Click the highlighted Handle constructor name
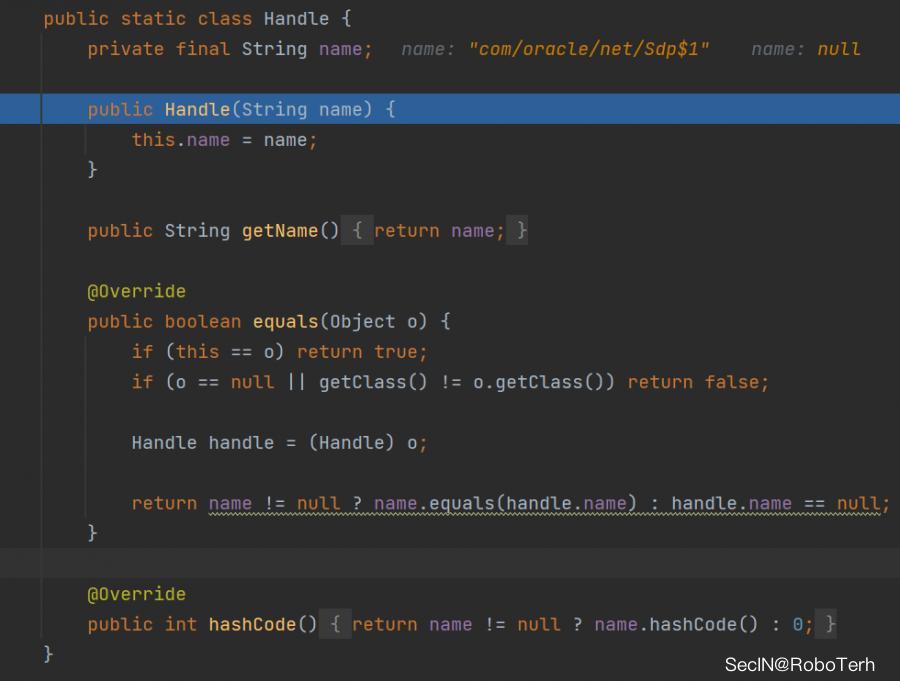 pos(197,110)
